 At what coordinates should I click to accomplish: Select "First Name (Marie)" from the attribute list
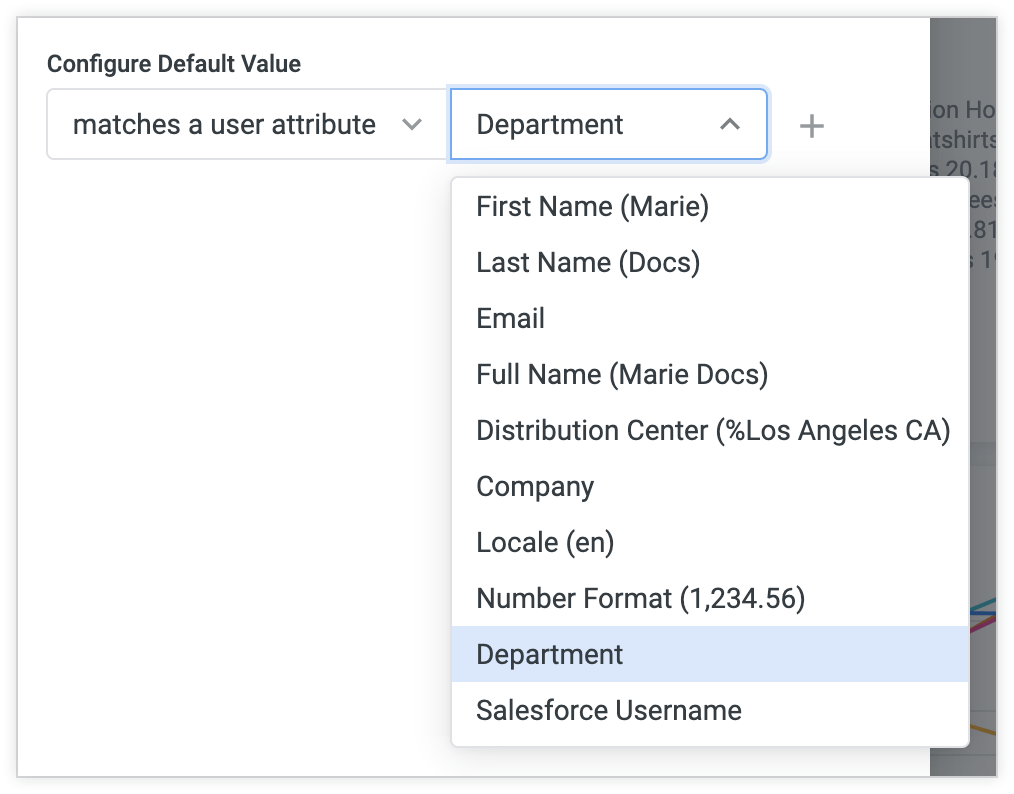point(593,206)
